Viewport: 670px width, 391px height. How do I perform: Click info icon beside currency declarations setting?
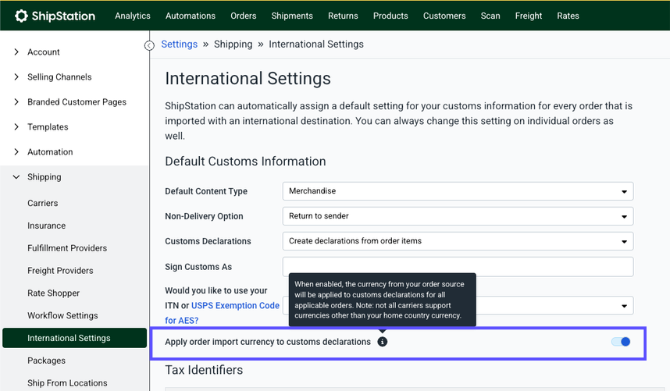click(x=382, y=342)
